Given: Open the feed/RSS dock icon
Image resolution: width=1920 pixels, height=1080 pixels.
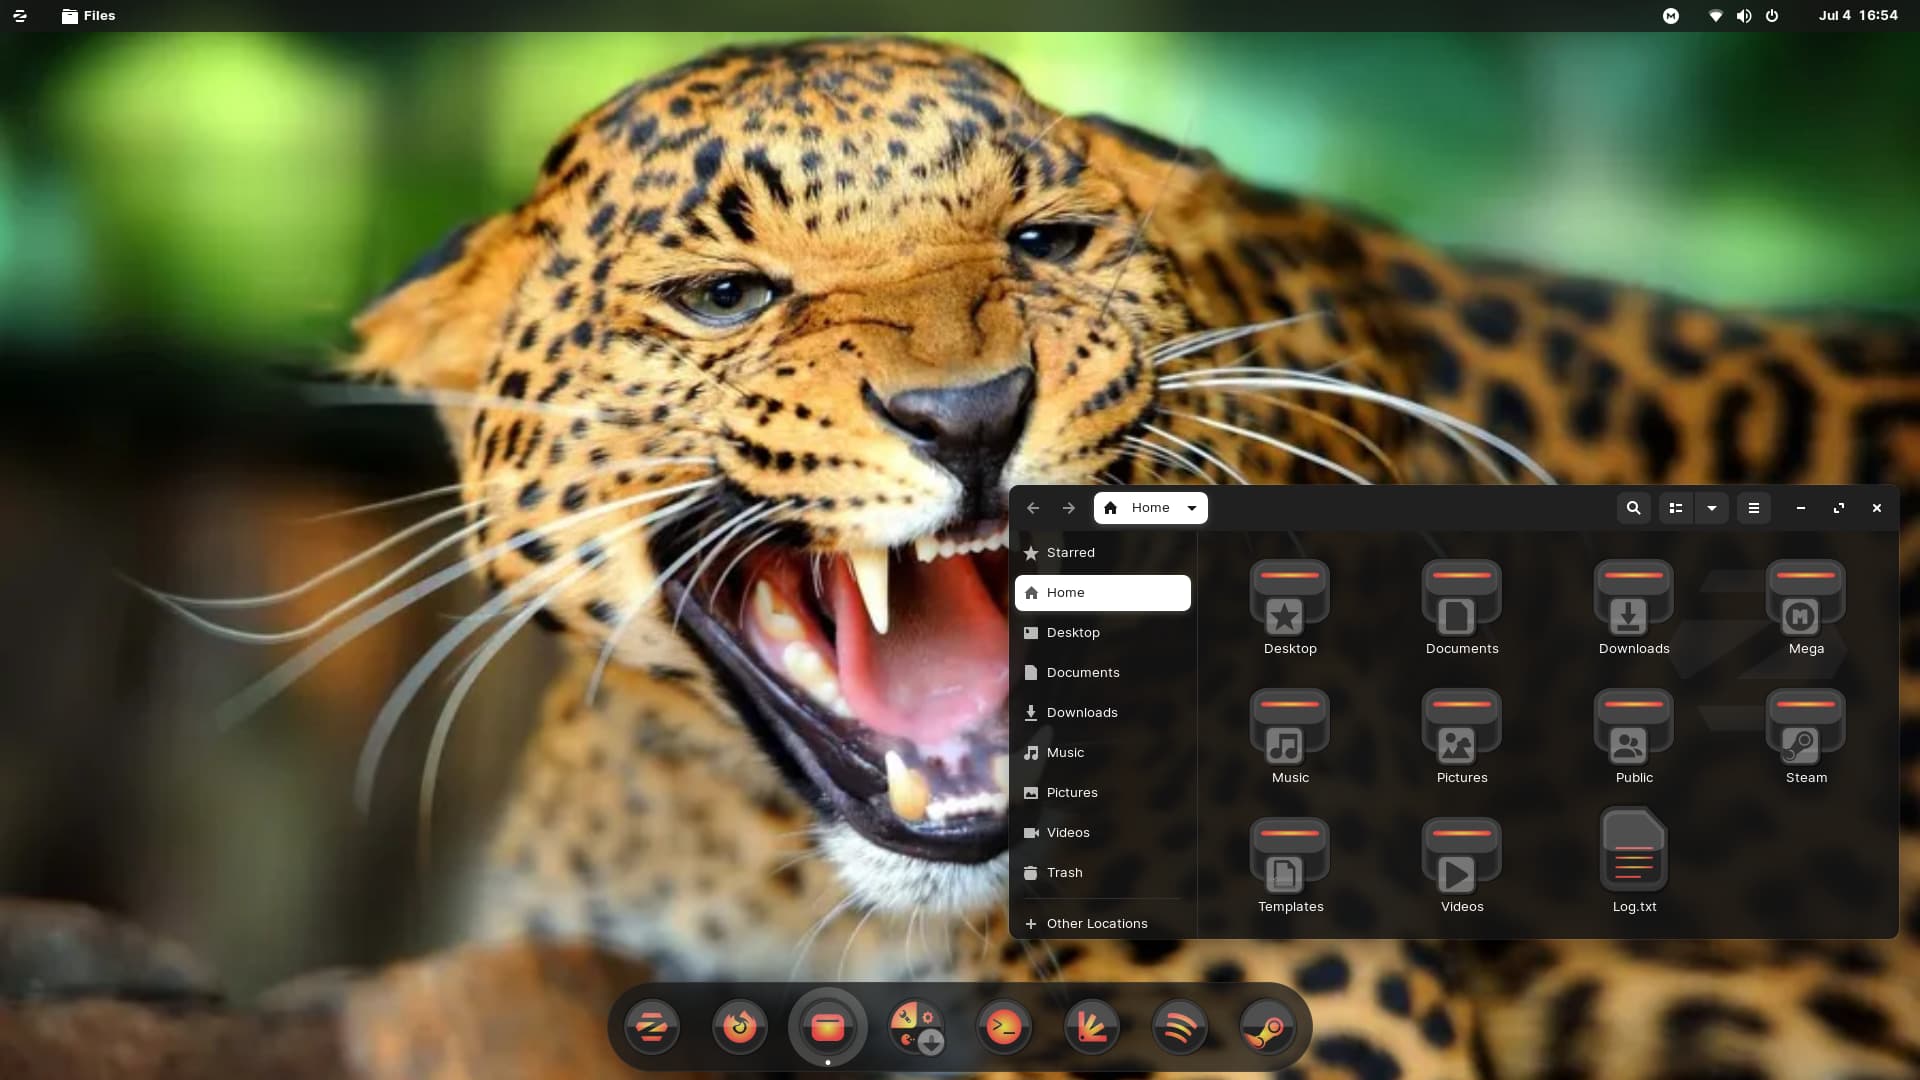Looking at the screenshot, I should tap(1180, 1027).
